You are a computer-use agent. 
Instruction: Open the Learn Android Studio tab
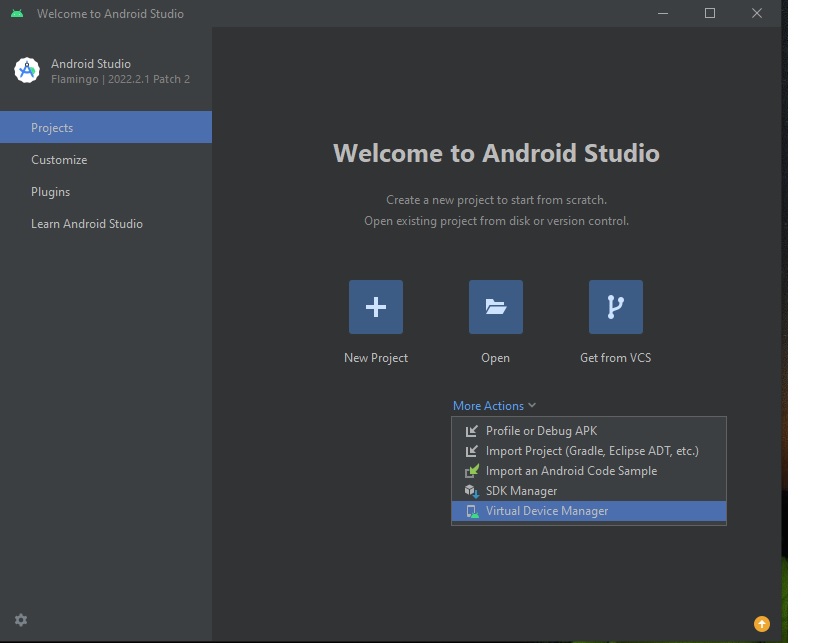[x=87, y=224]
